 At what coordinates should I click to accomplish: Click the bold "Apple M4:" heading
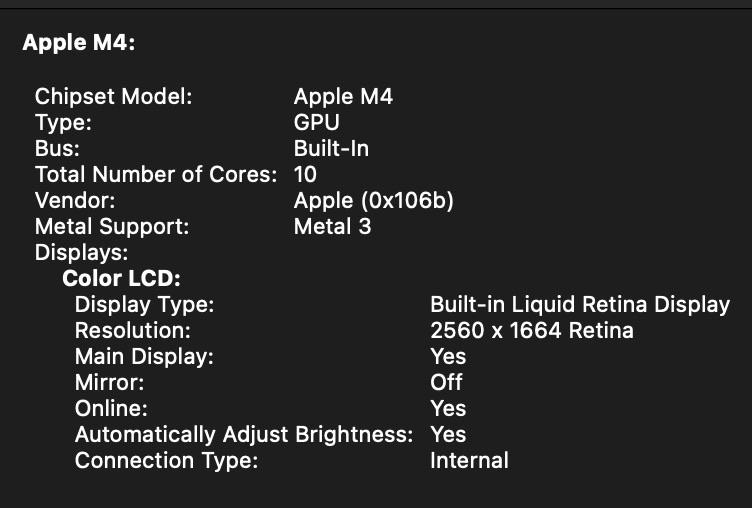pyautogui.click(x=78, y=42)
